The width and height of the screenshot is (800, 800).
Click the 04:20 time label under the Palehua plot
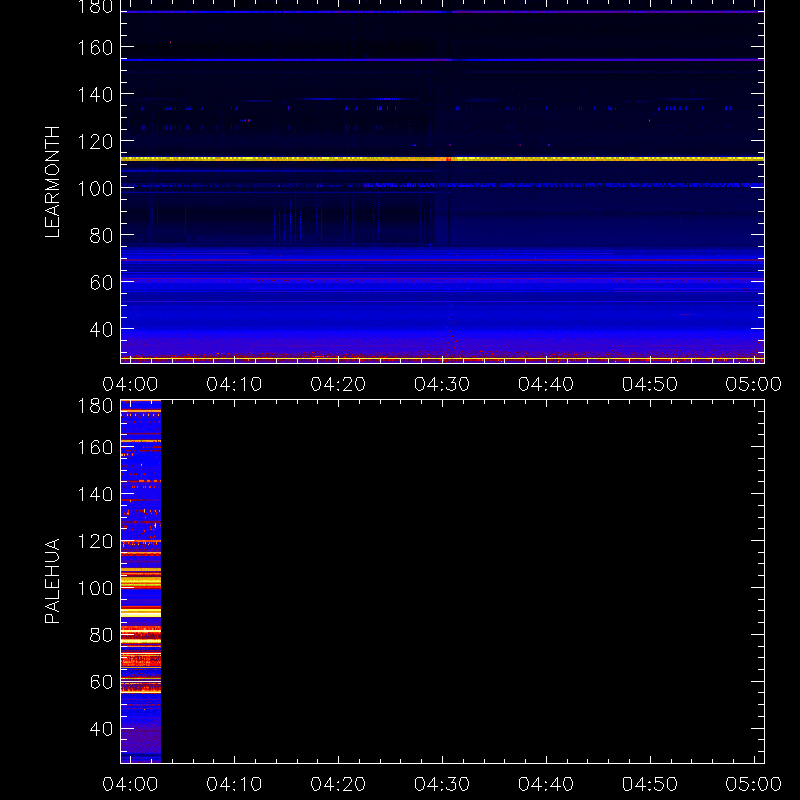(x=338, y=784)
